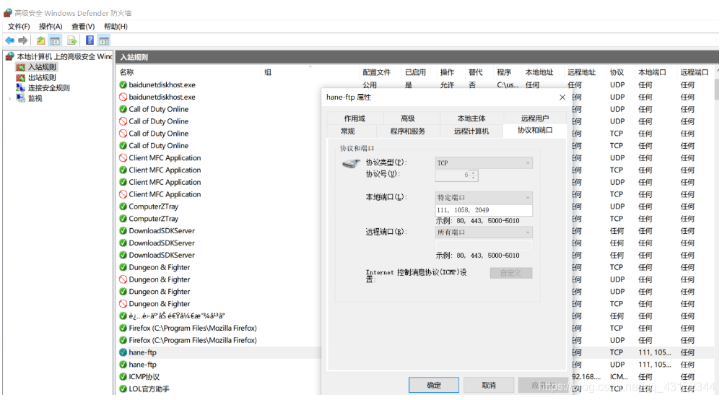
Task: Click the 自定义 ICMP settings button
Action: 511,273
